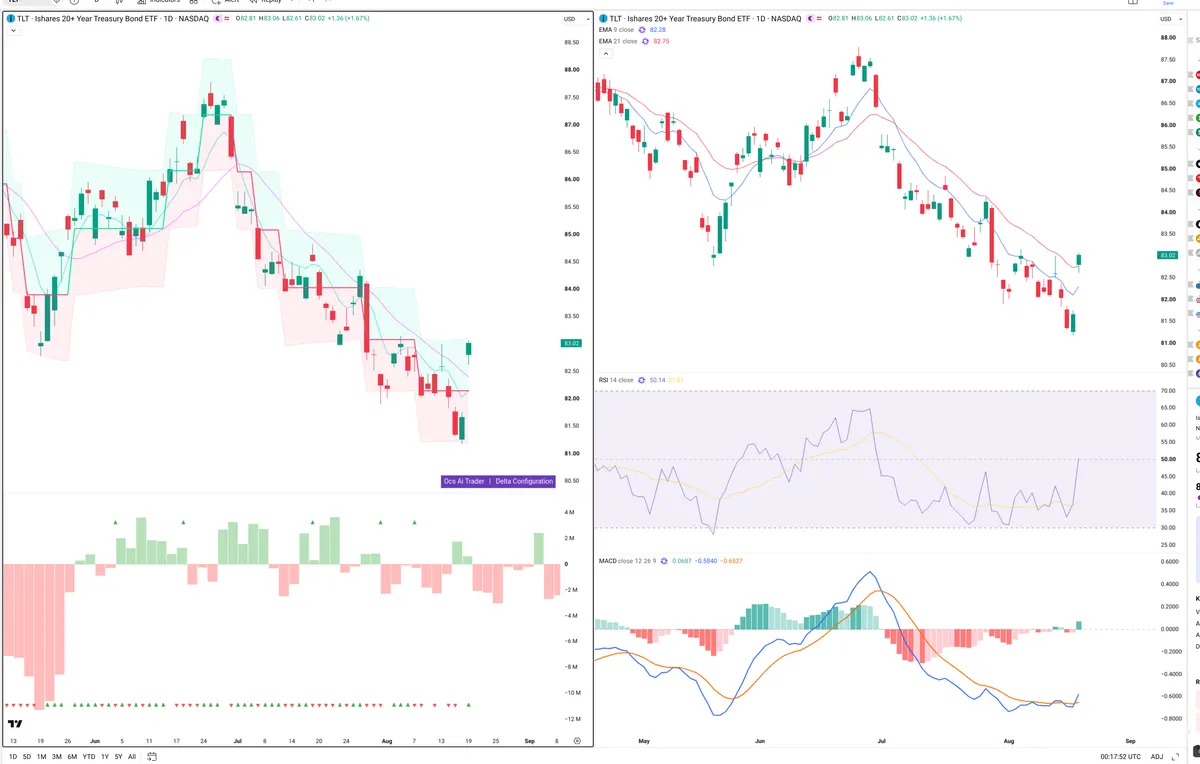Collapse the legend chevron on left chart
Image resolution: width=1200 pixels, height=764 pixels.
(13, 31)
